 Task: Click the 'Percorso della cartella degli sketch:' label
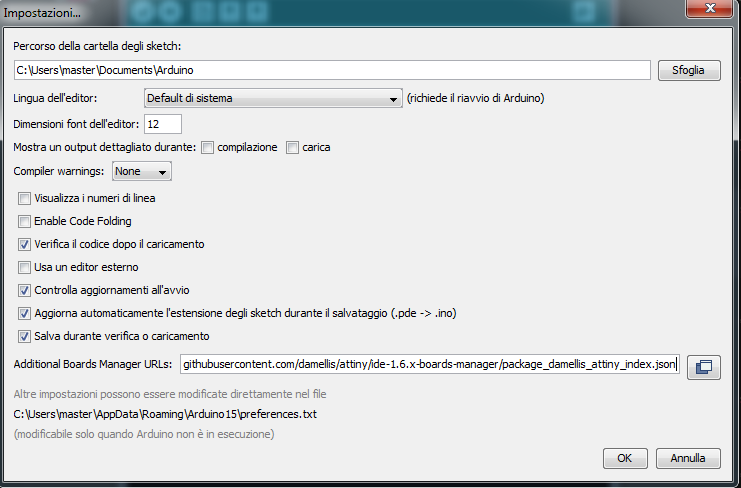click(97, 46)
